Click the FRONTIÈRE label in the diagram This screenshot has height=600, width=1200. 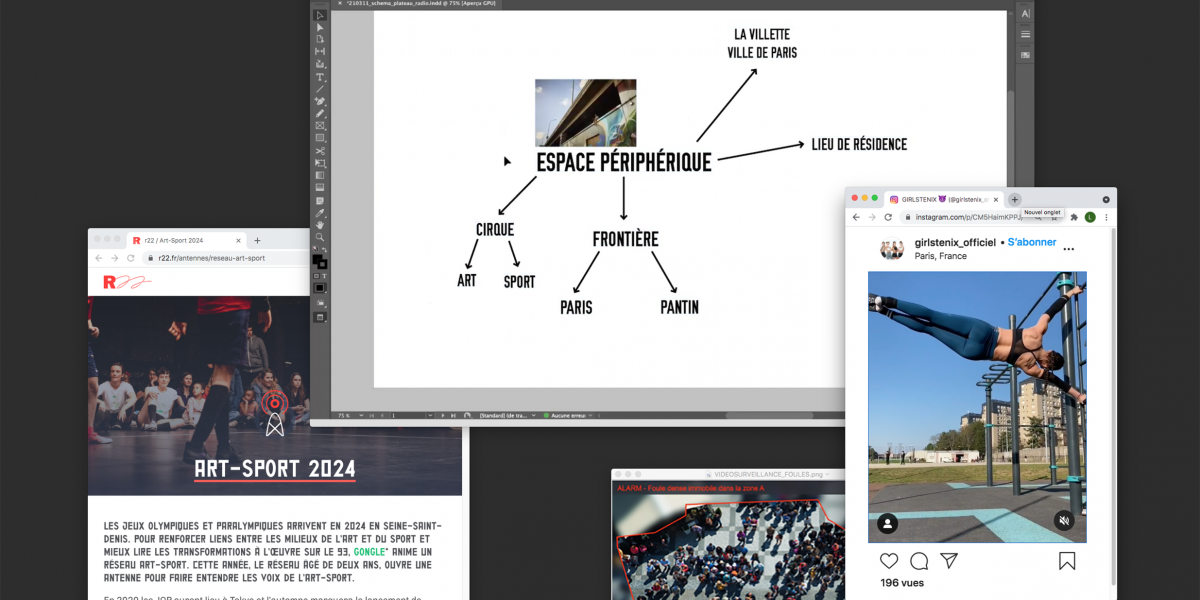coord(625,240)
